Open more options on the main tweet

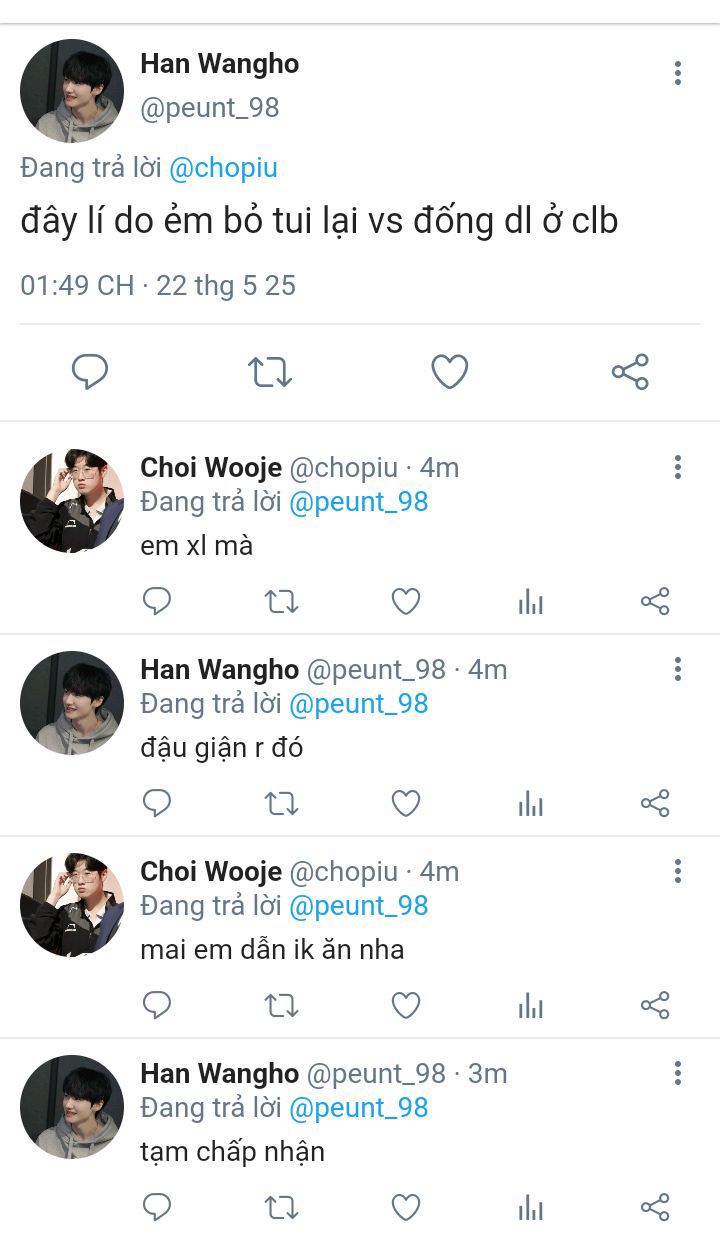678,73
